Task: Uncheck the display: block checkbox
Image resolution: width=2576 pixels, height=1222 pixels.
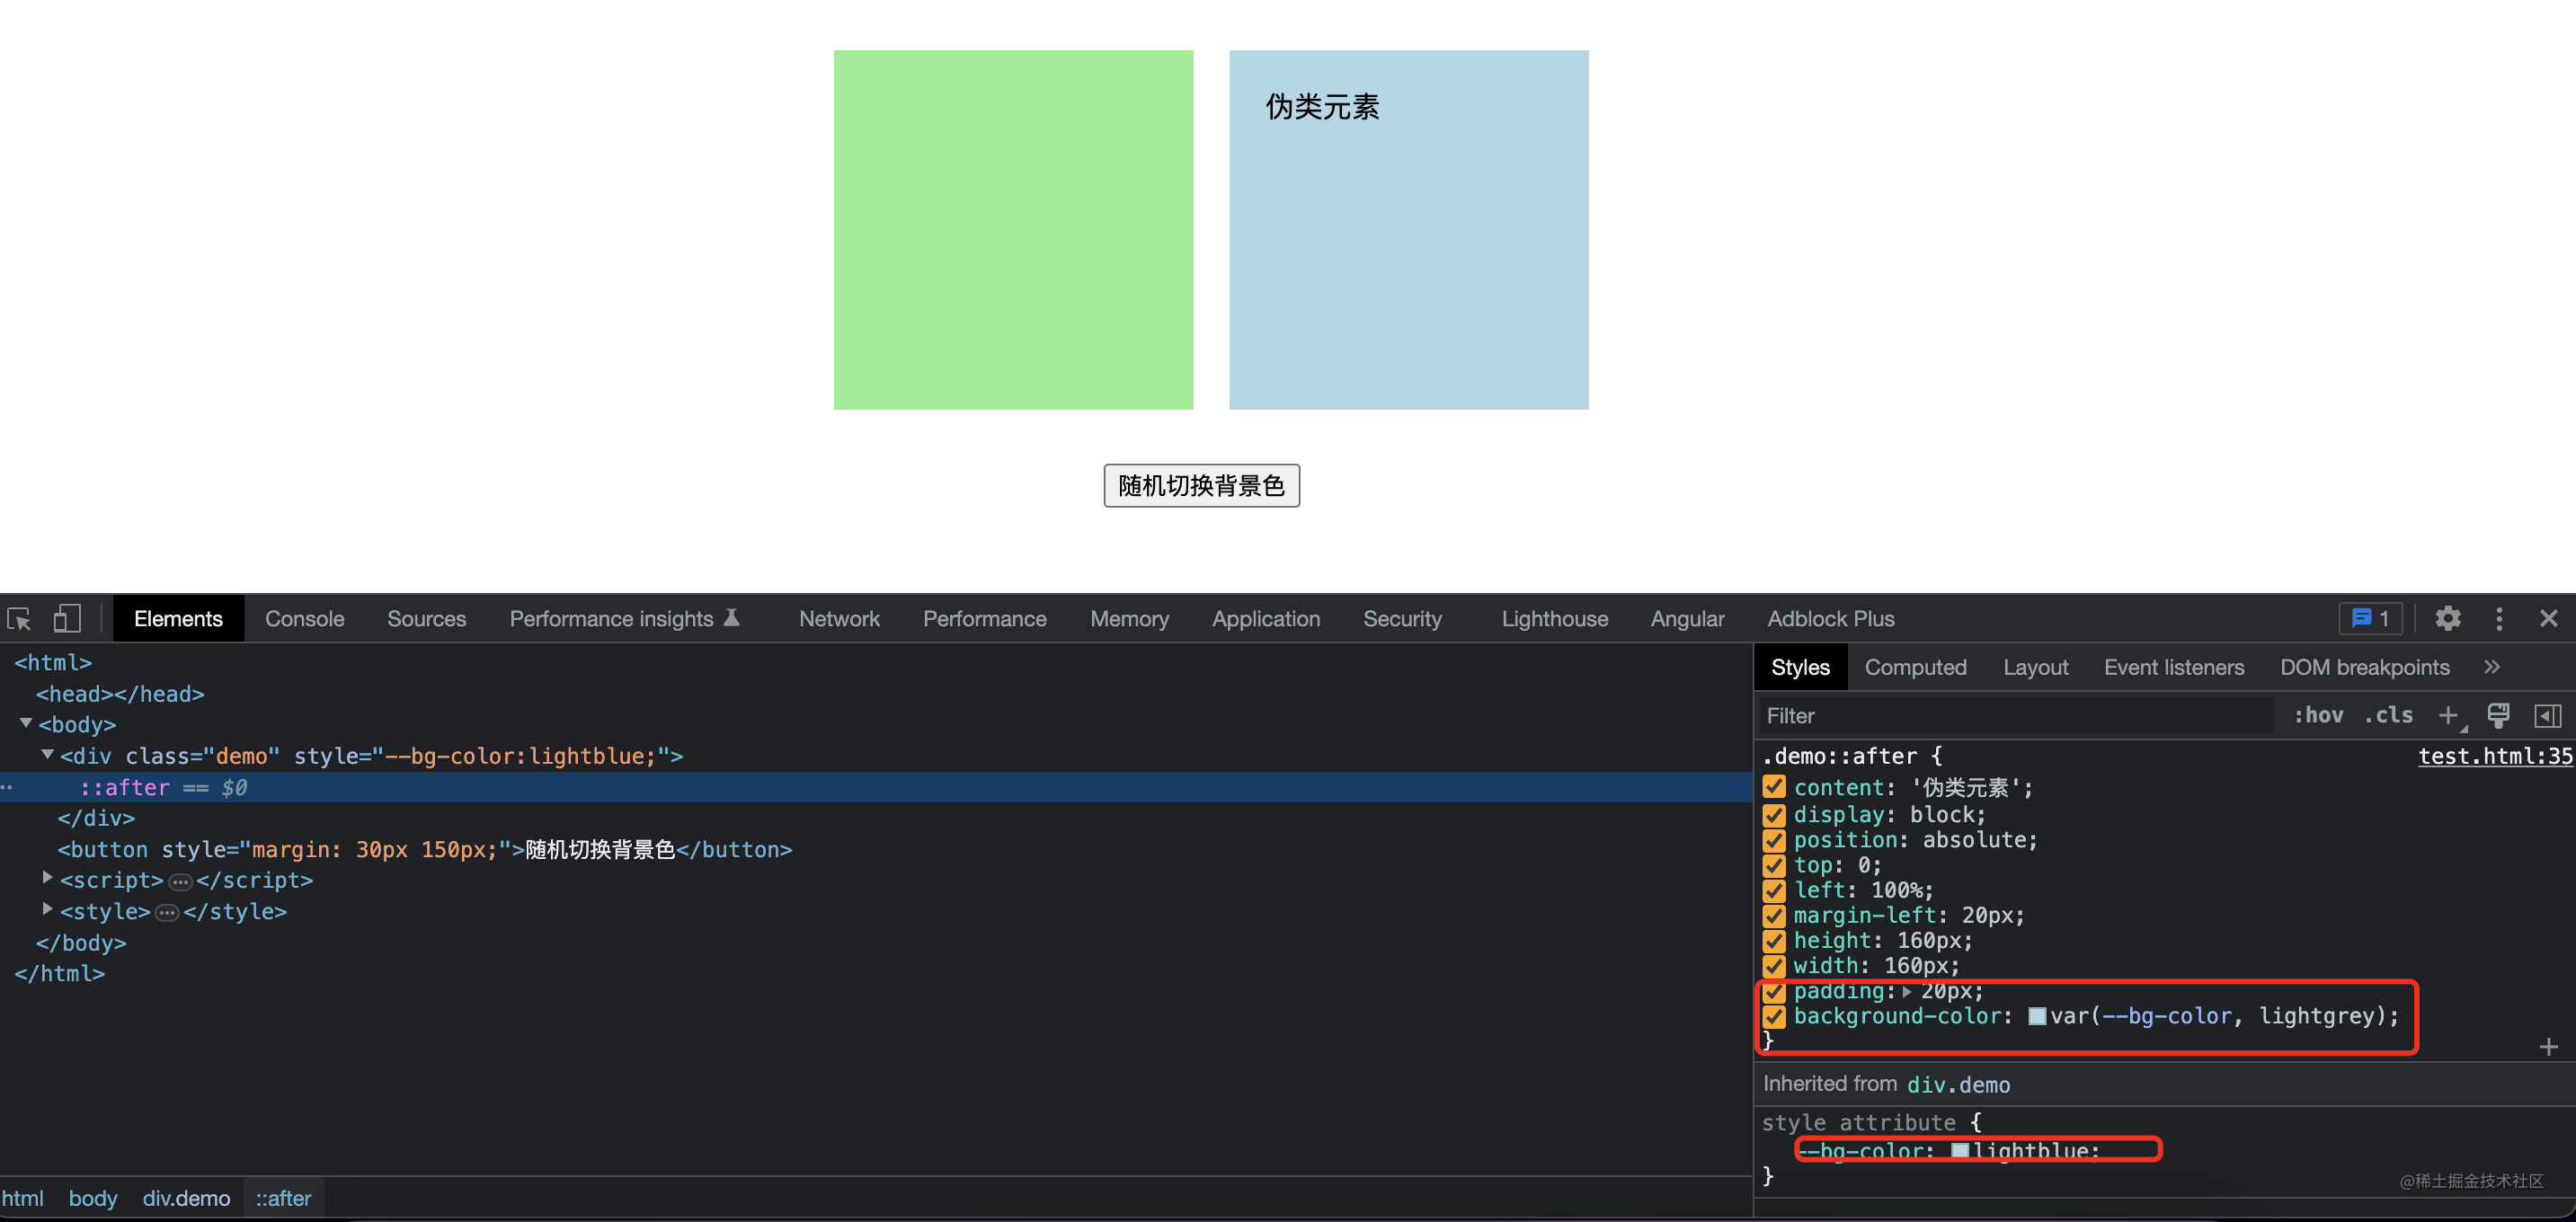Action: click(1774, 815)
